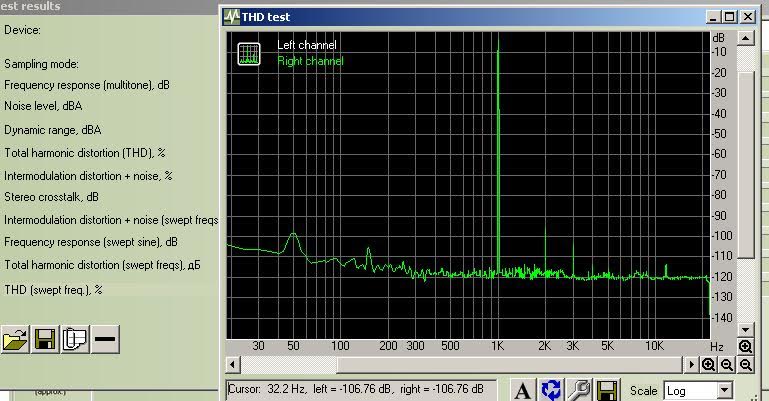This screenshot has width=769, height=401.
Task: Click the horizontal scrollbar right arrow
Action: pyautogui.click(x=691, y=364)
